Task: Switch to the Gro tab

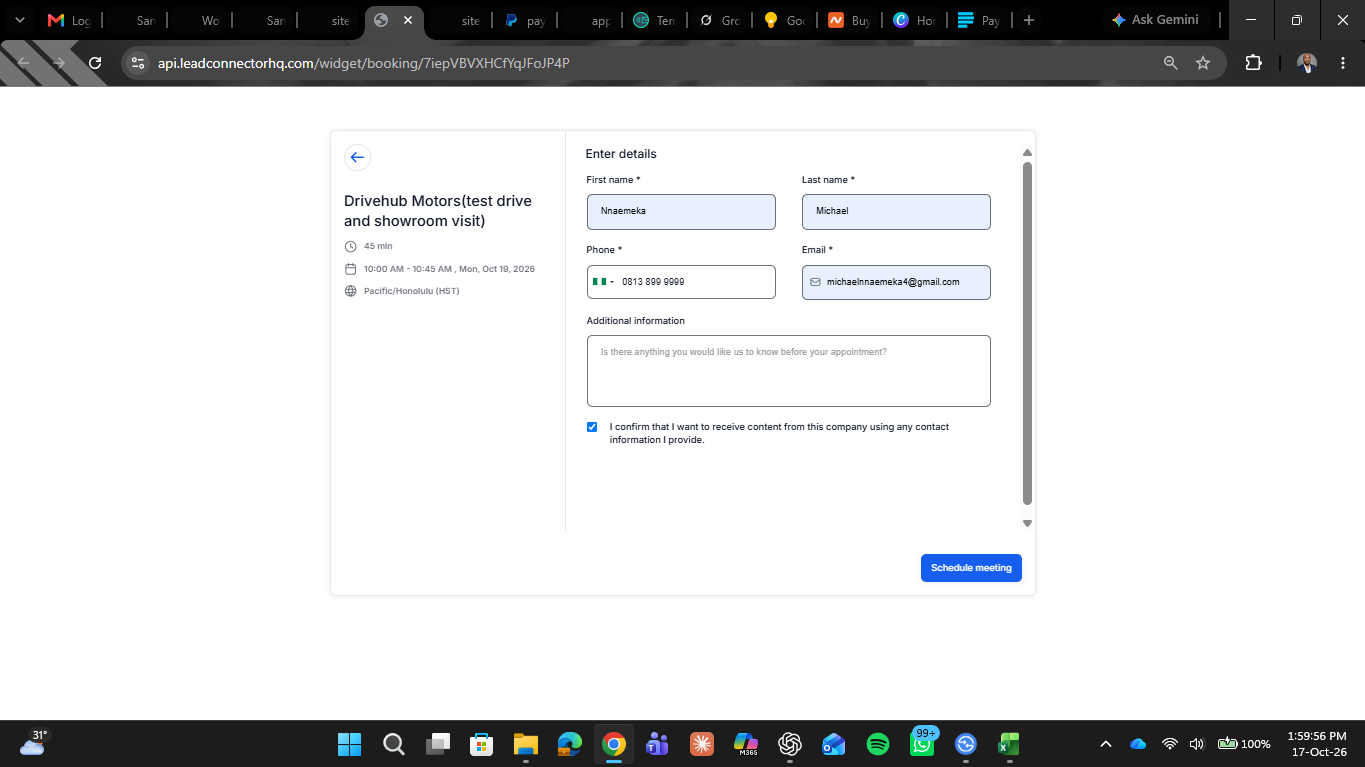Action: [719, 20]
